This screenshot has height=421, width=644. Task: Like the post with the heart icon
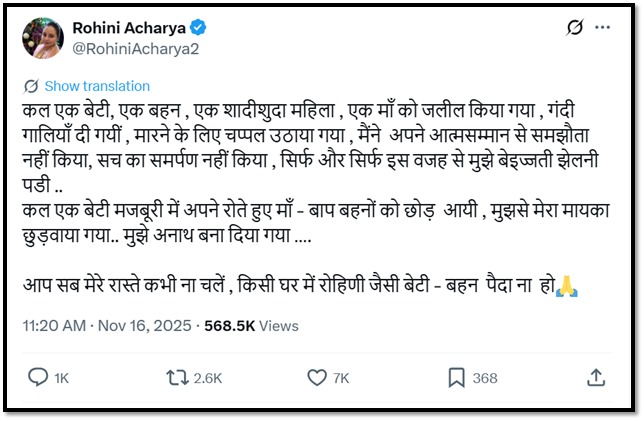(317, 377)
